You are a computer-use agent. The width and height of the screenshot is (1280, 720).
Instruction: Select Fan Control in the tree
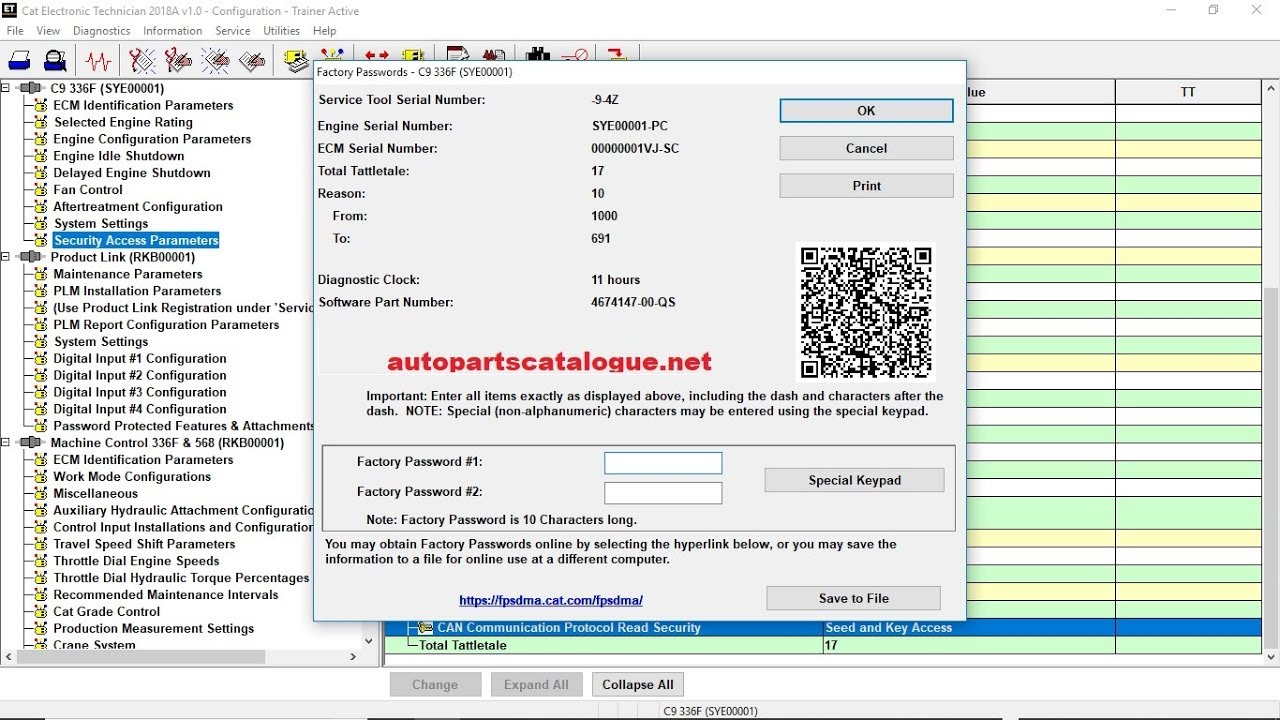[x=88, y=190]
